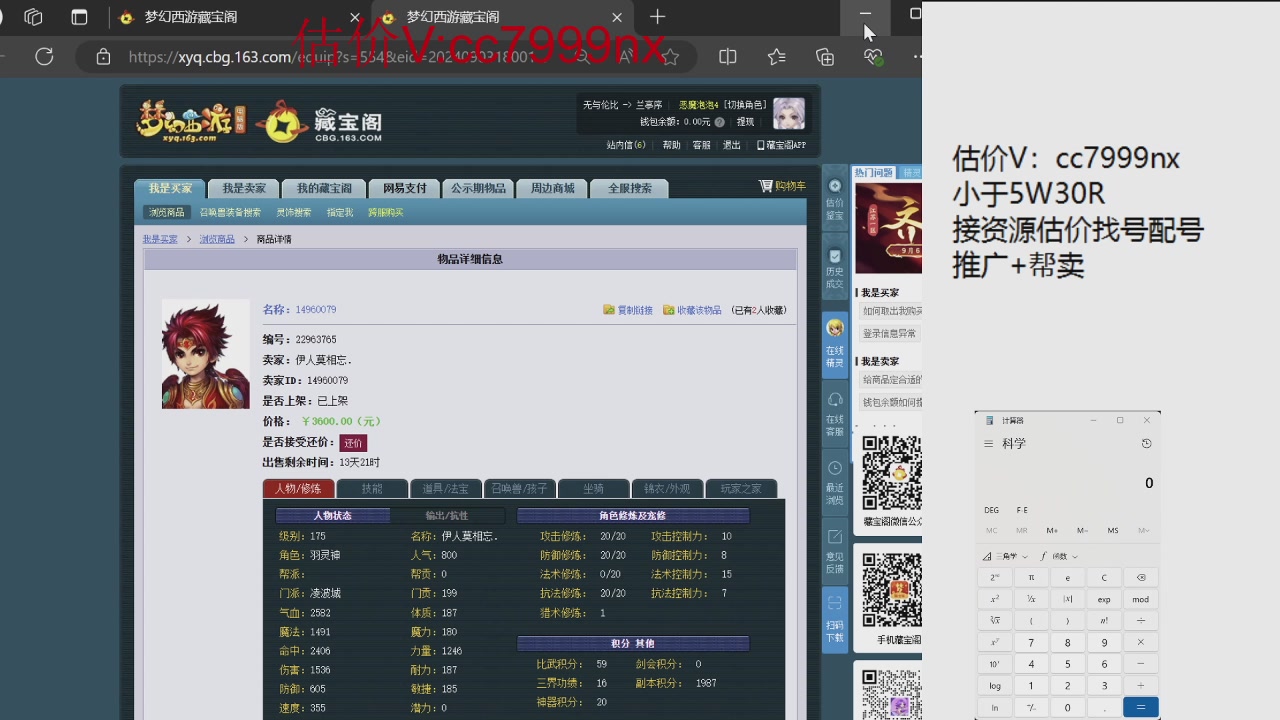Click the 退出 logout link

(732, 145)
